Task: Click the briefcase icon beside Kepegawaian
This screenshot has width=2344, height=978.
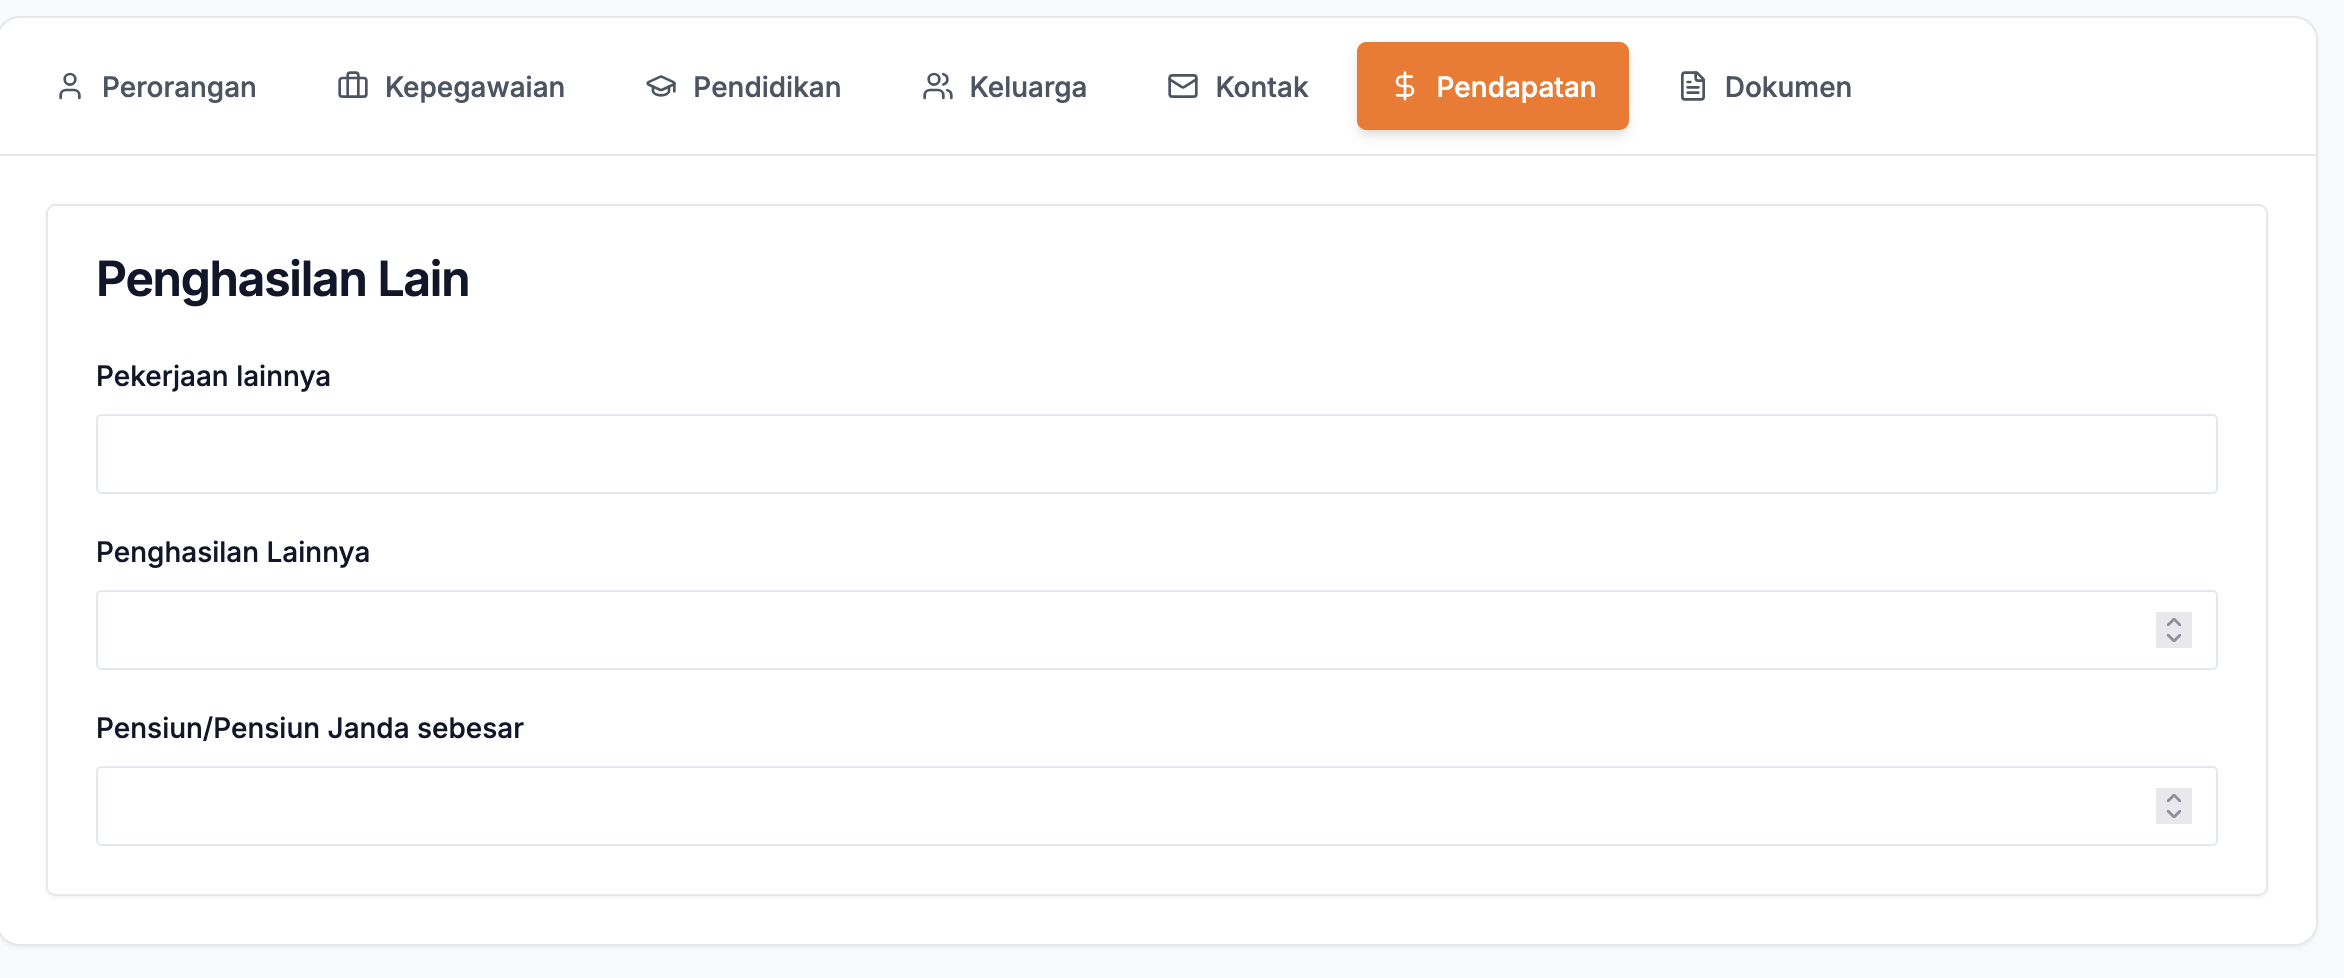Action: click(x=352, y=86)
